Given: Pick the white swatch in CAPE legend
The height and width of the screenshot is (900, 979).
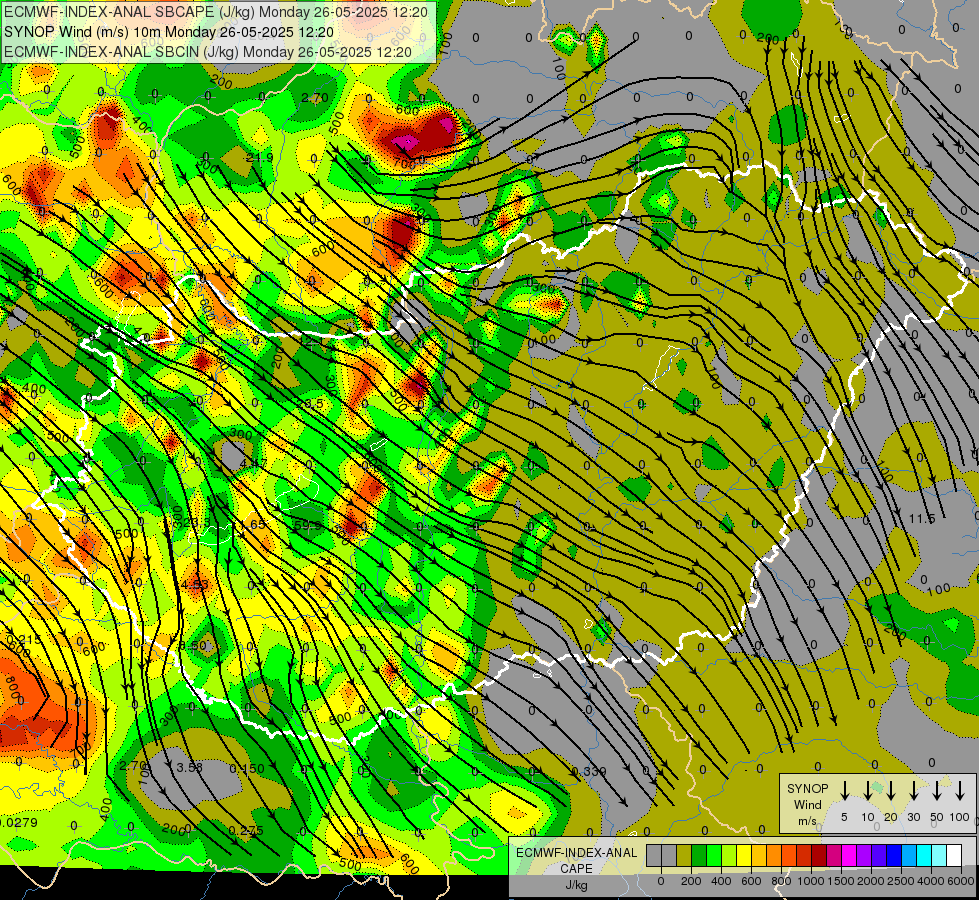Looking at the screenshot, I should (x=953, y=856).
